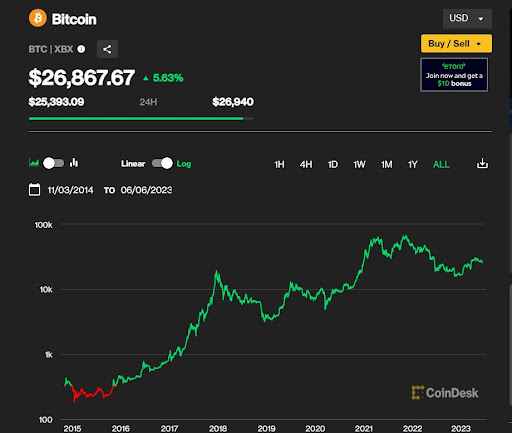
Task: Click the 5.63% change value
Action: coord(168,78)
